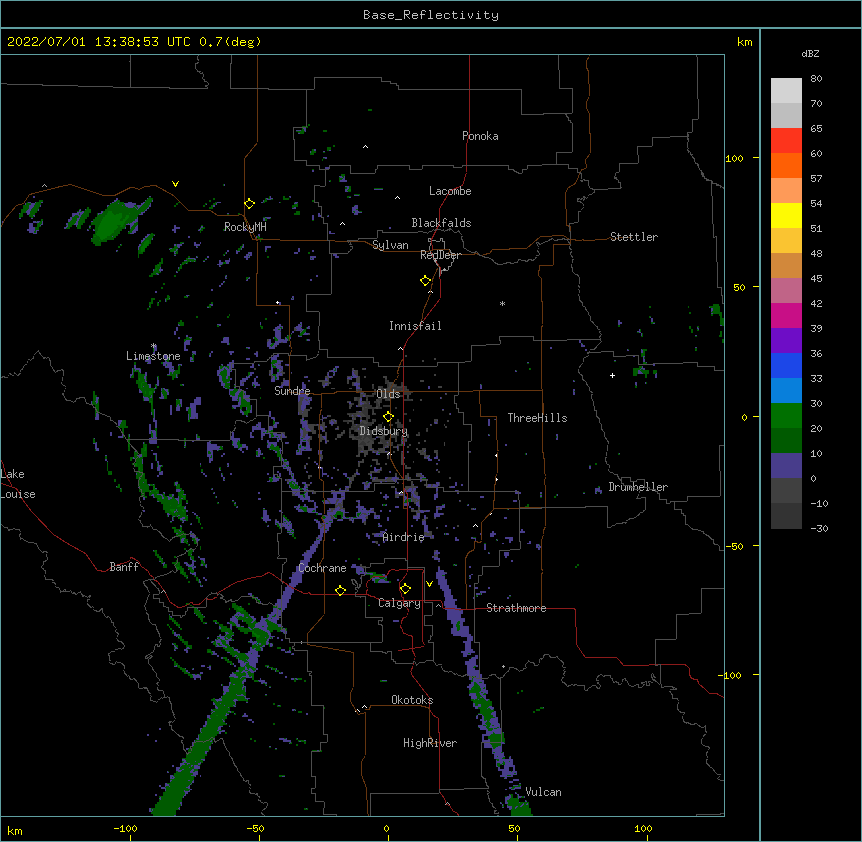Pick the magenta 39-42 dBZ legend swatch

click(x=786, y=315)
